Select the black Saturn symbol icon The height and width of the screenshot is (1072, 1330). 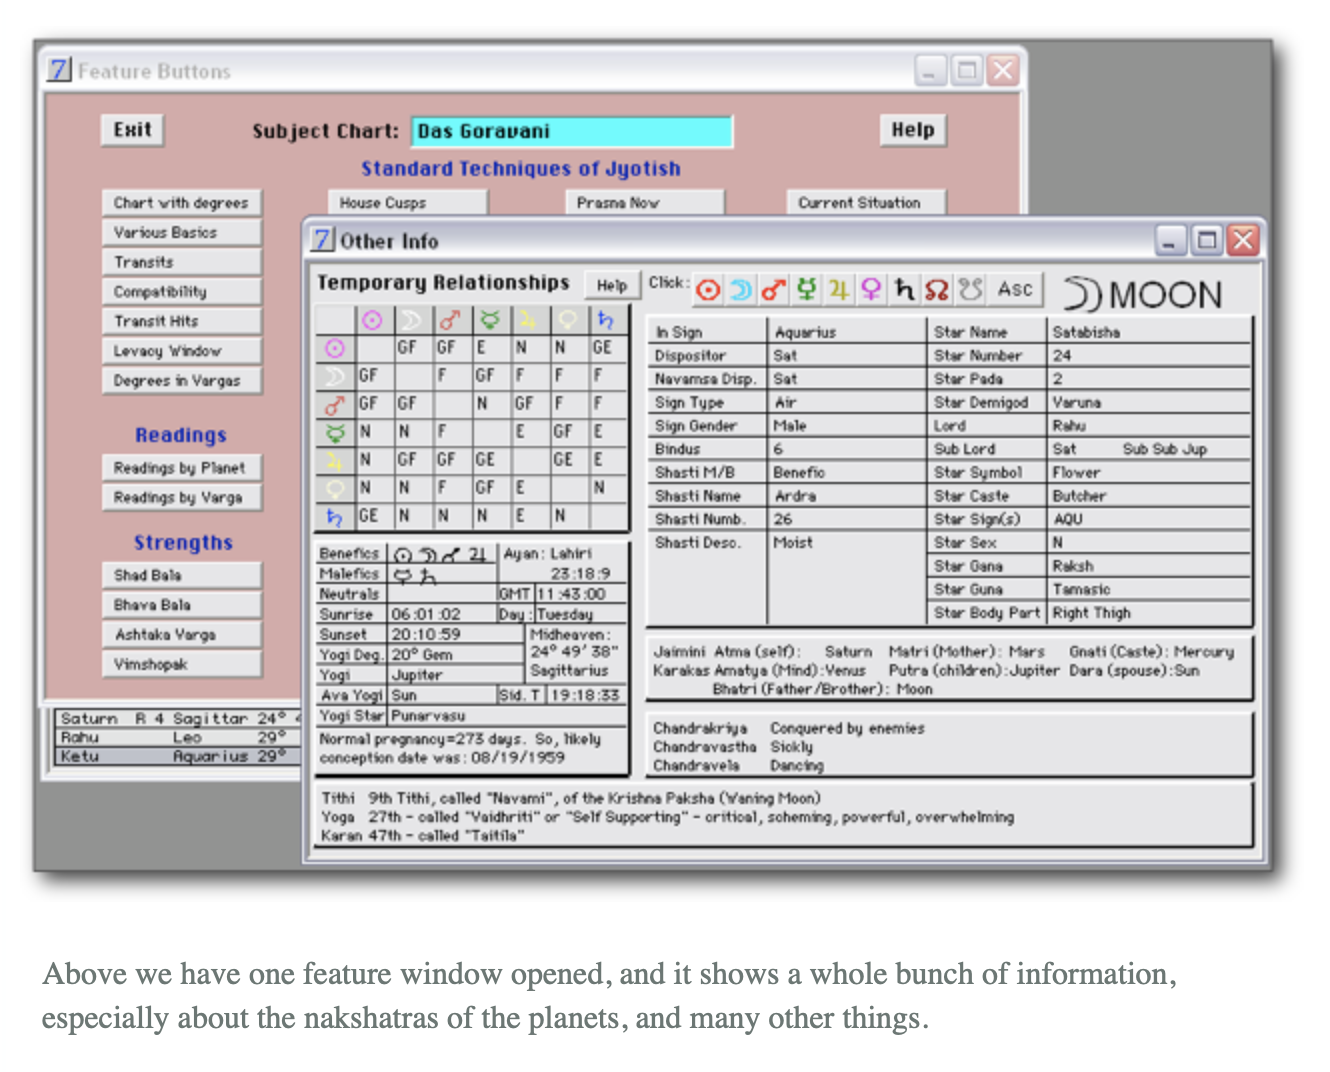904,290
